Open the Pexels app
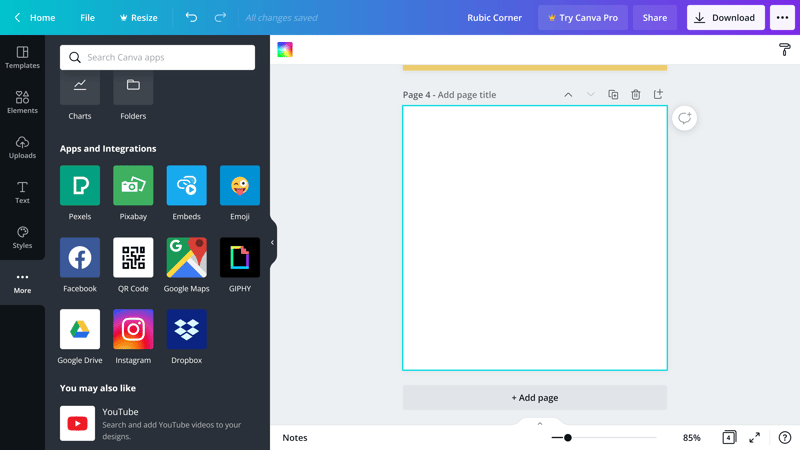The width and height of the screenshot is (800, 450). pyautogui.click(x=80, y=186)
